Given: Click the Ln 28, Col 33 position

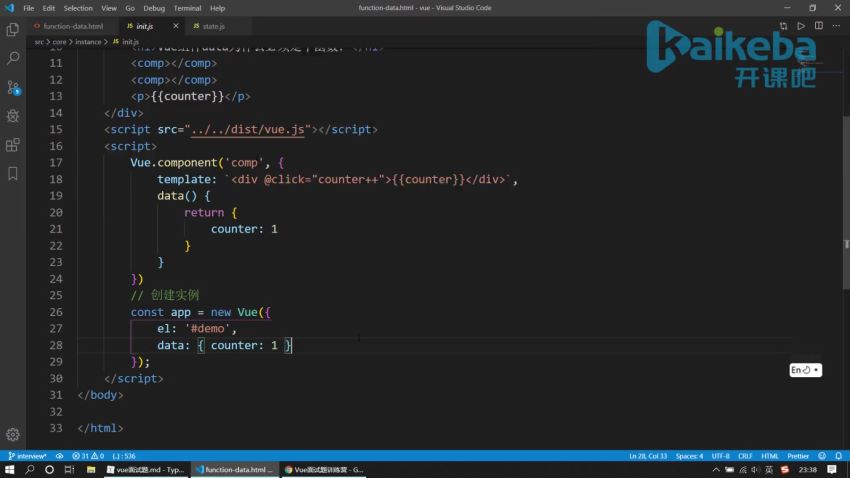Looking at the screenshot, I should (648, 456).
